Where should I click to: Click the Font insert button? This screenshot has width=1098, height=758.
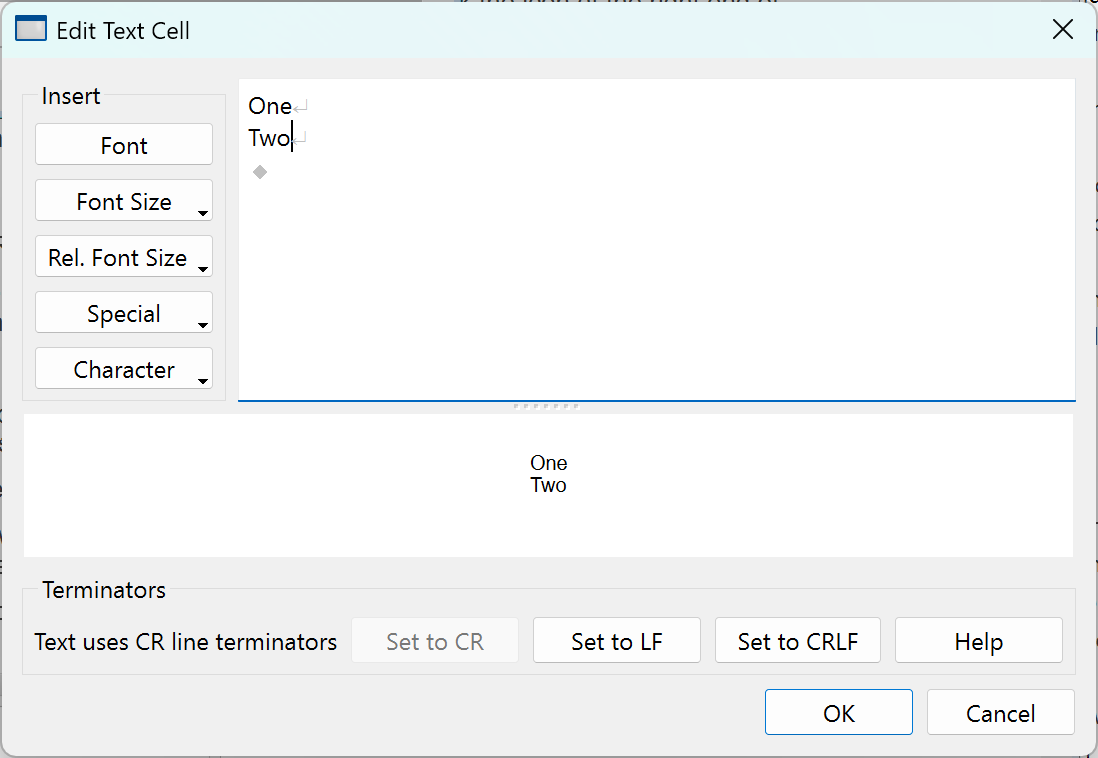coord(124,145)
